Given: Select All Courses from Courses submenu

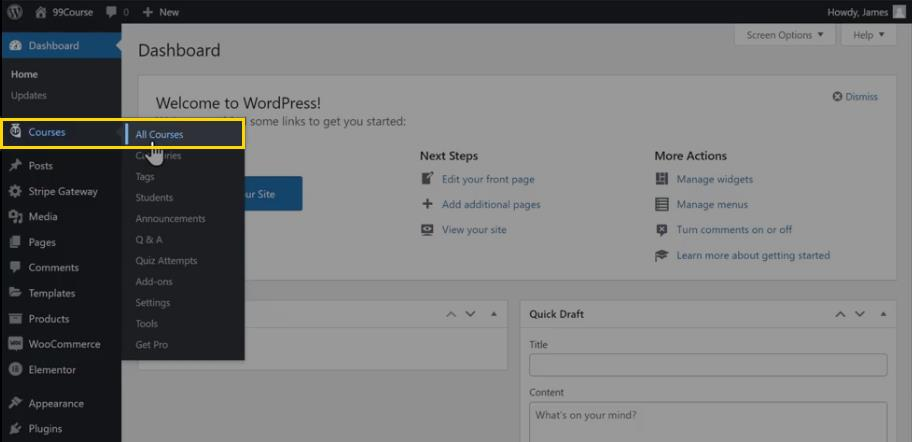Looking at the screenshot, I should [x=160, y=134].
